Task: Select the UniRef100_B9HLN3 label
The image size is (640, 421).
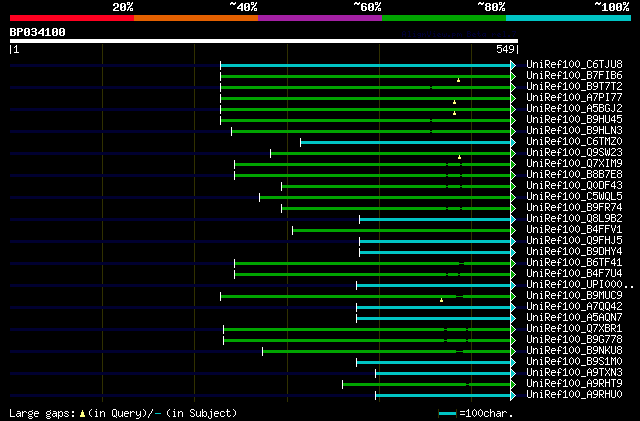Action: 574,131
